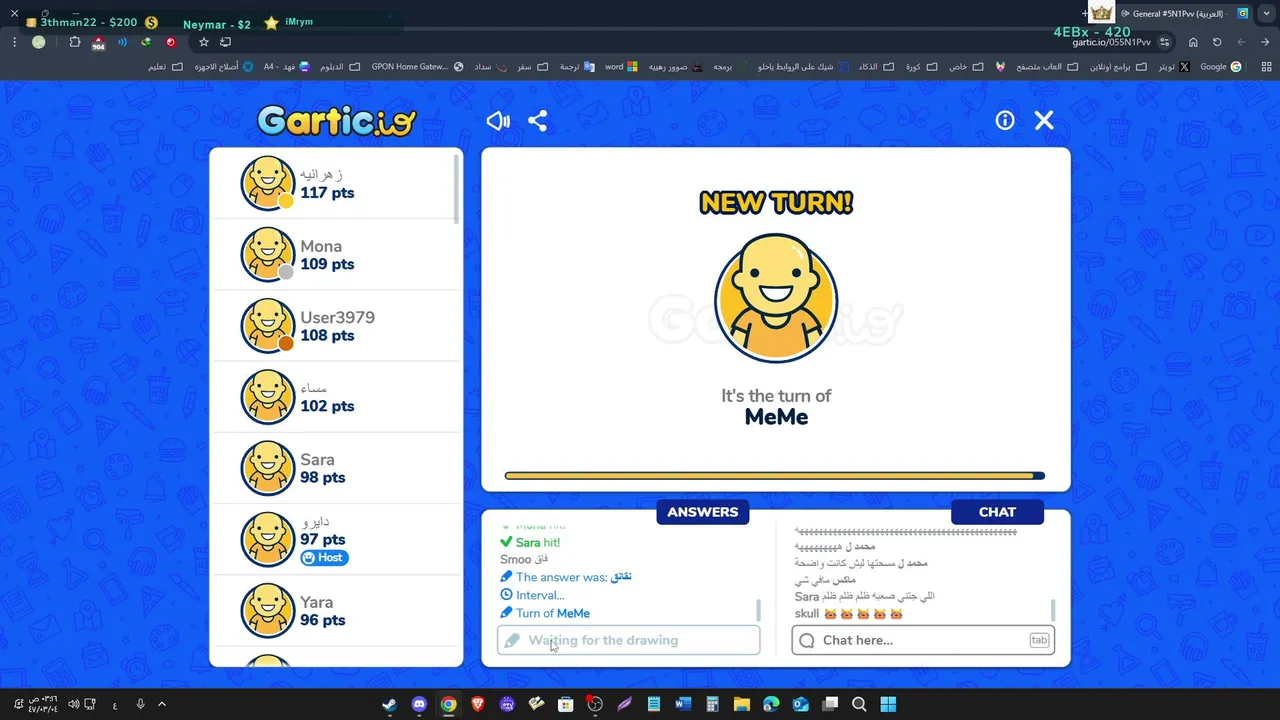Reload the page with refresh icon
This screenshot has width=1280, height=720.
(1217, 42)
